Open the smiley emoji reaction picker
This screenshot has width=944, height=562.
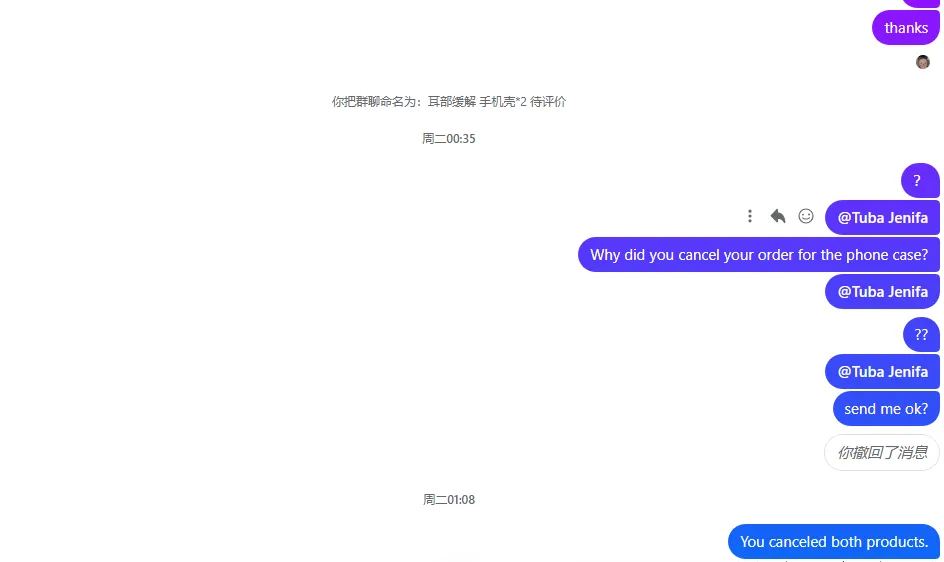(x=806, y=216)
